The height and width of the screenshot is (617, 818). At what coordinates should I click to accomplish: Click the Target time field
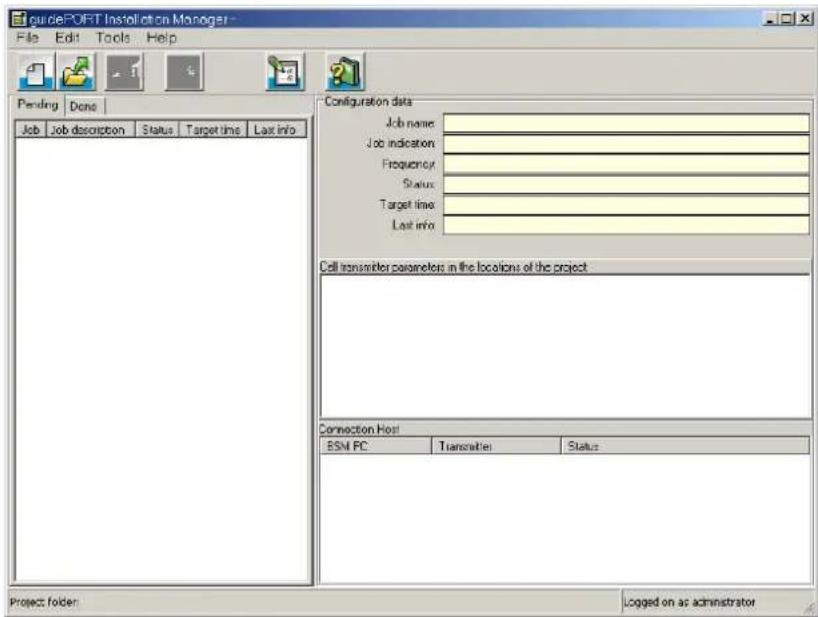627,205
